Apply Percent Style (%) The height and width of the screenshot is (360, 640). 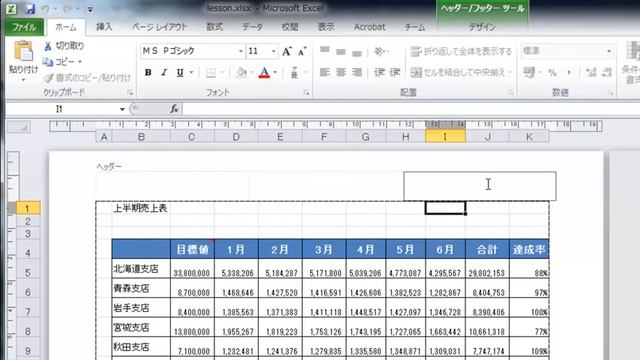point(552,73)
